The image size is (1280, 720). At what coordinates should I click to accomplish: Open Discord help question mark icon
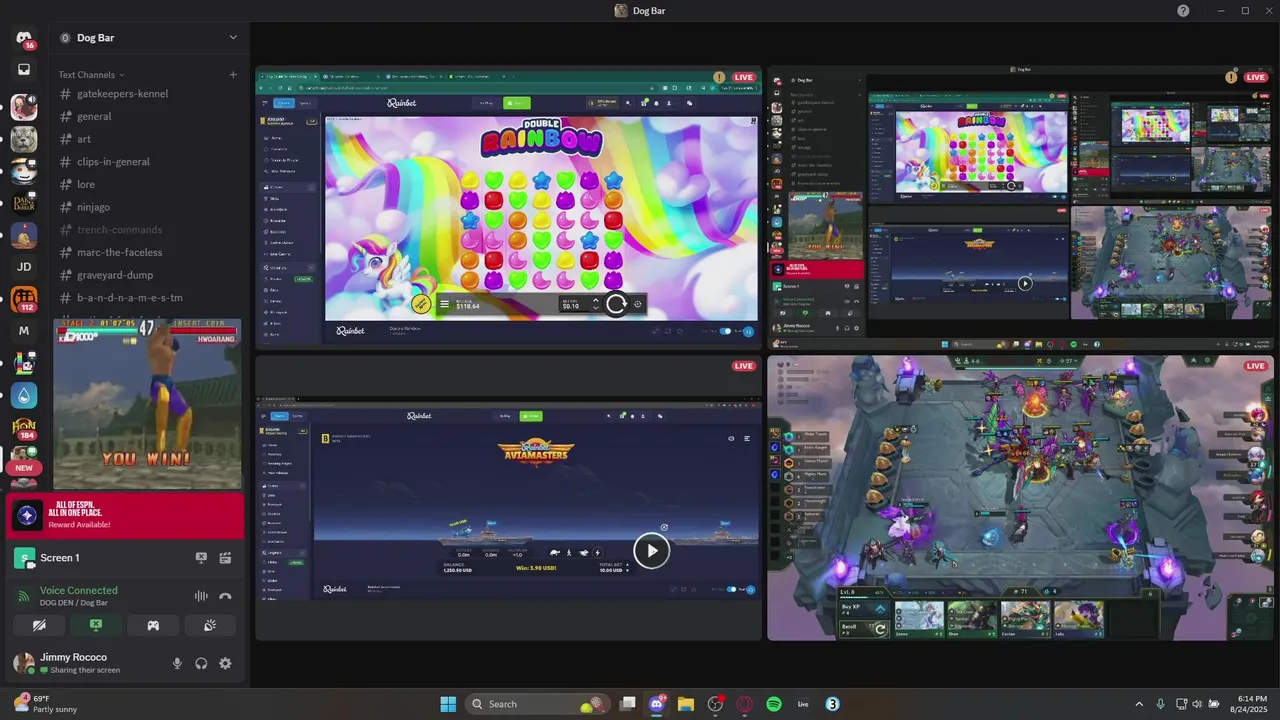pyautogui.click(x=1183, y=11)
